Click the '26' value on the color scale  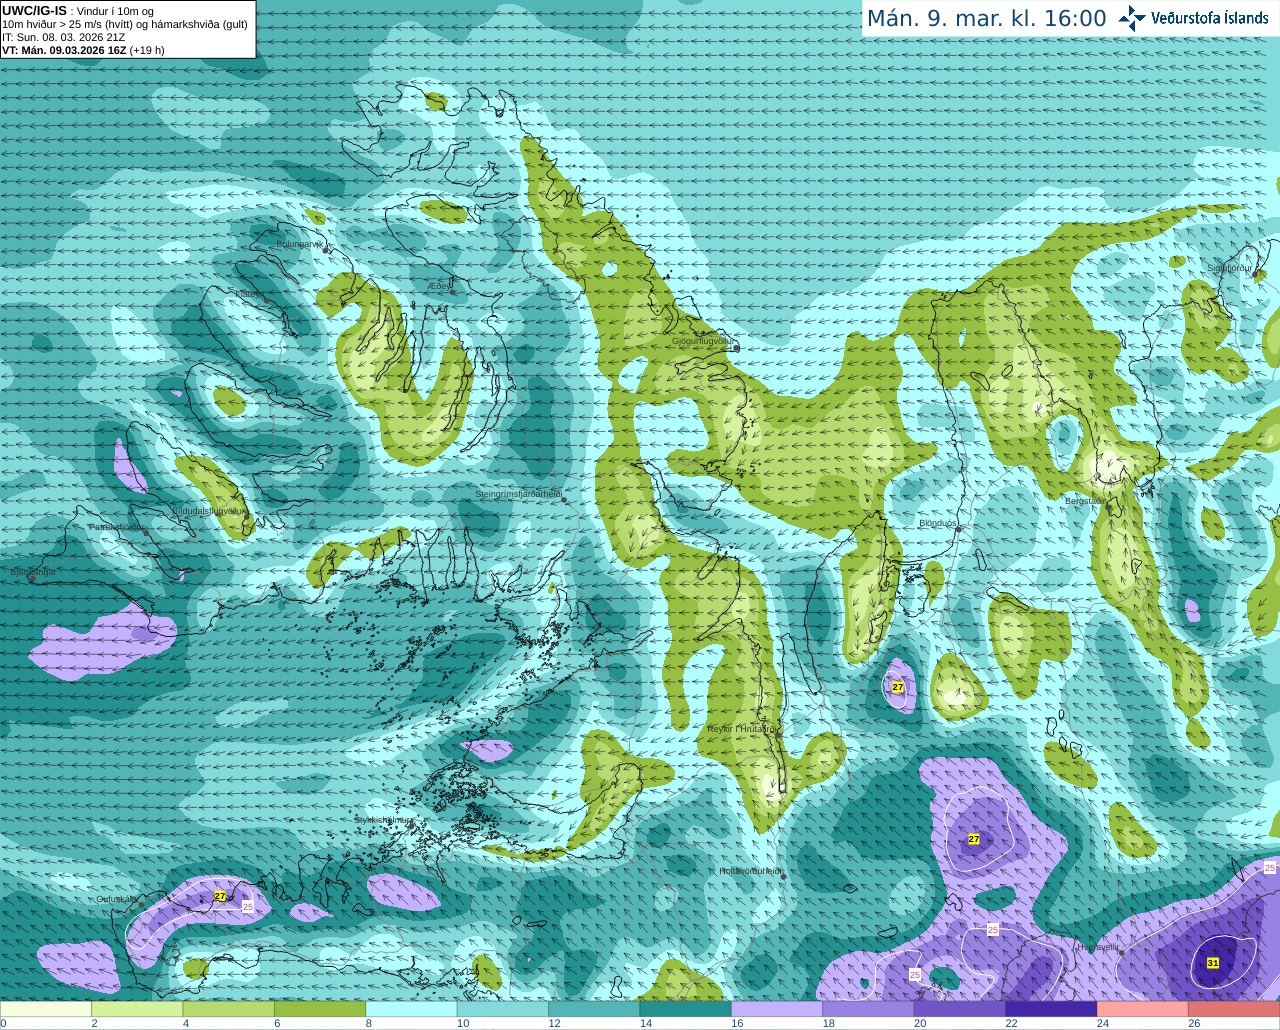[1194, 1023]
